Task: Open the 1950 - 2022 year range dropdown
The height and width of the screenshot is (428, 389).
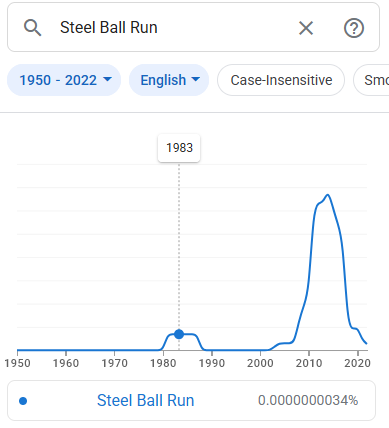Action: coord(64,80)
